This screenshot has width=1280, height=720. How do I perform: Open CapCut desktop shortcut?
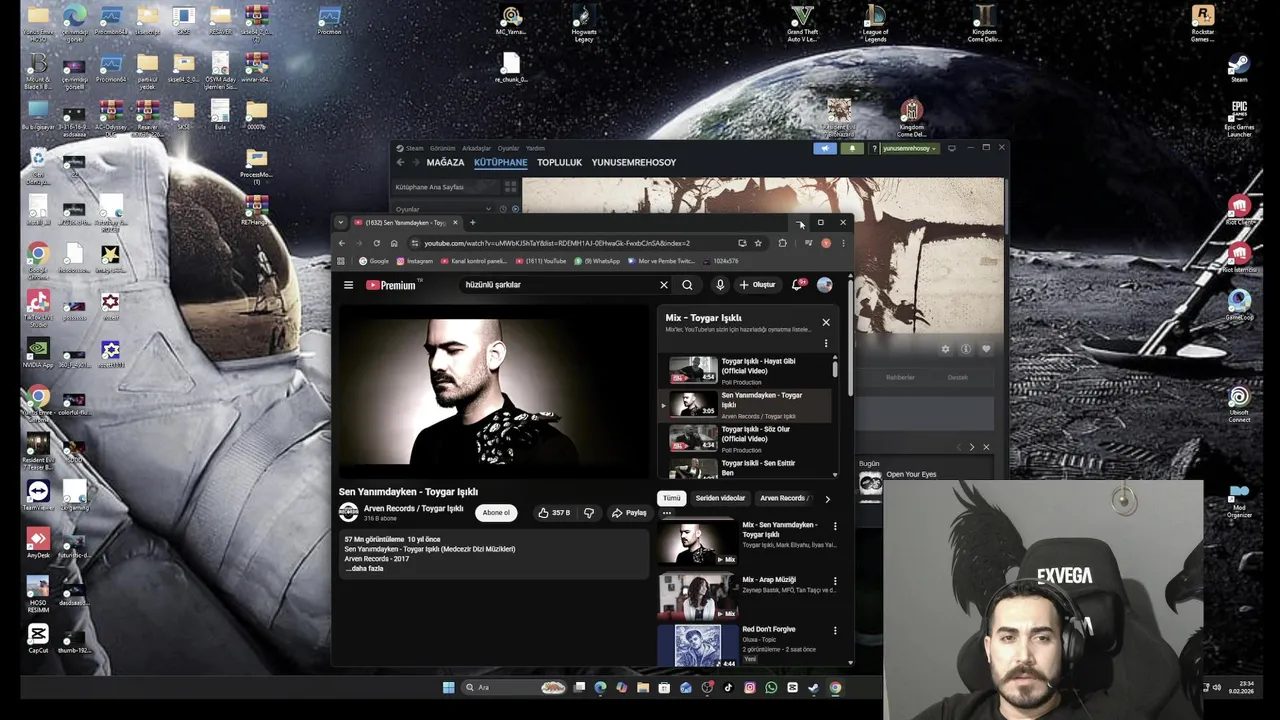38,638
